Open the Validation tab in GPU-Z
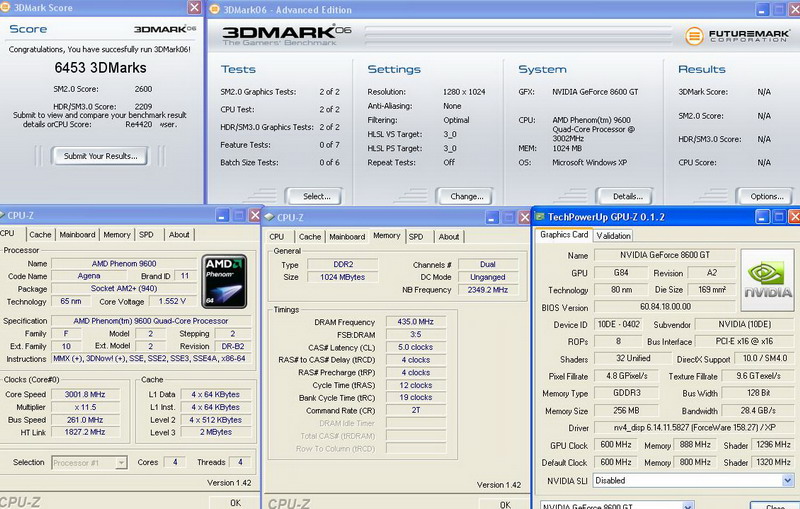Image resolution: width=800 pixels, height=509 pixels. pos(613,236)
